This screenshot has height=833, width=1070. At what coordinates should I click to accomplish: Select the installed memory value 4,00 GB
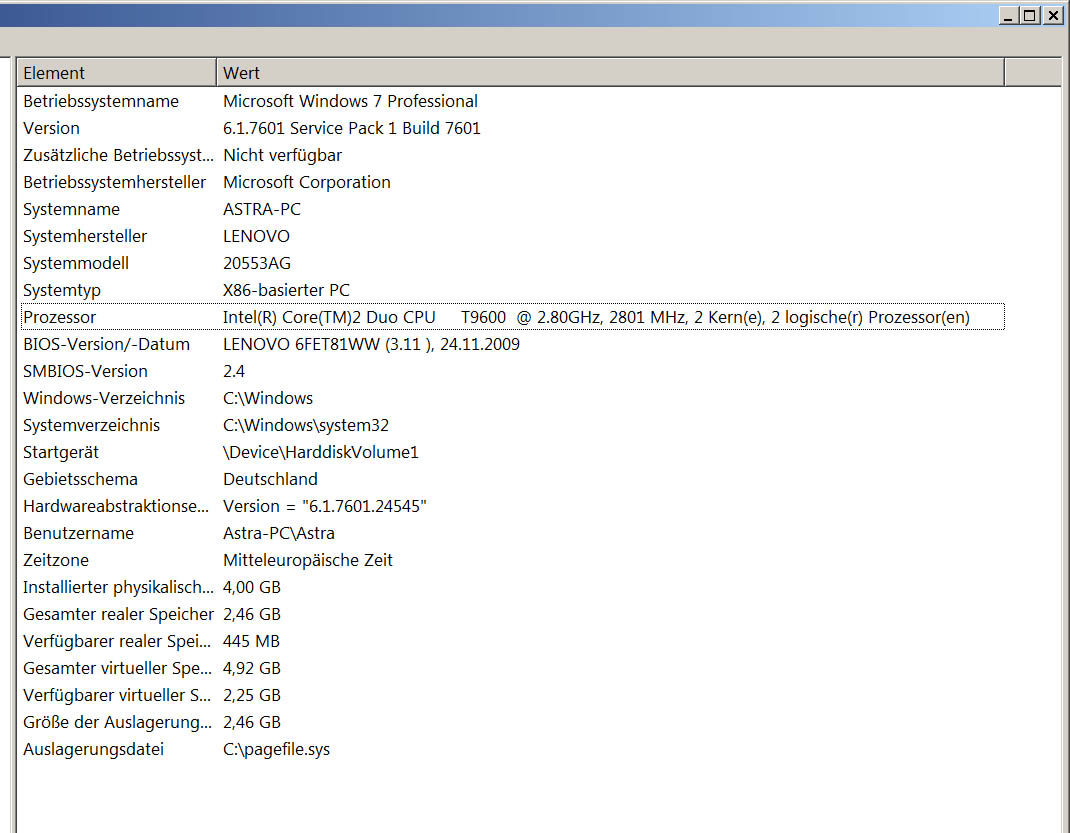point(252,587)
